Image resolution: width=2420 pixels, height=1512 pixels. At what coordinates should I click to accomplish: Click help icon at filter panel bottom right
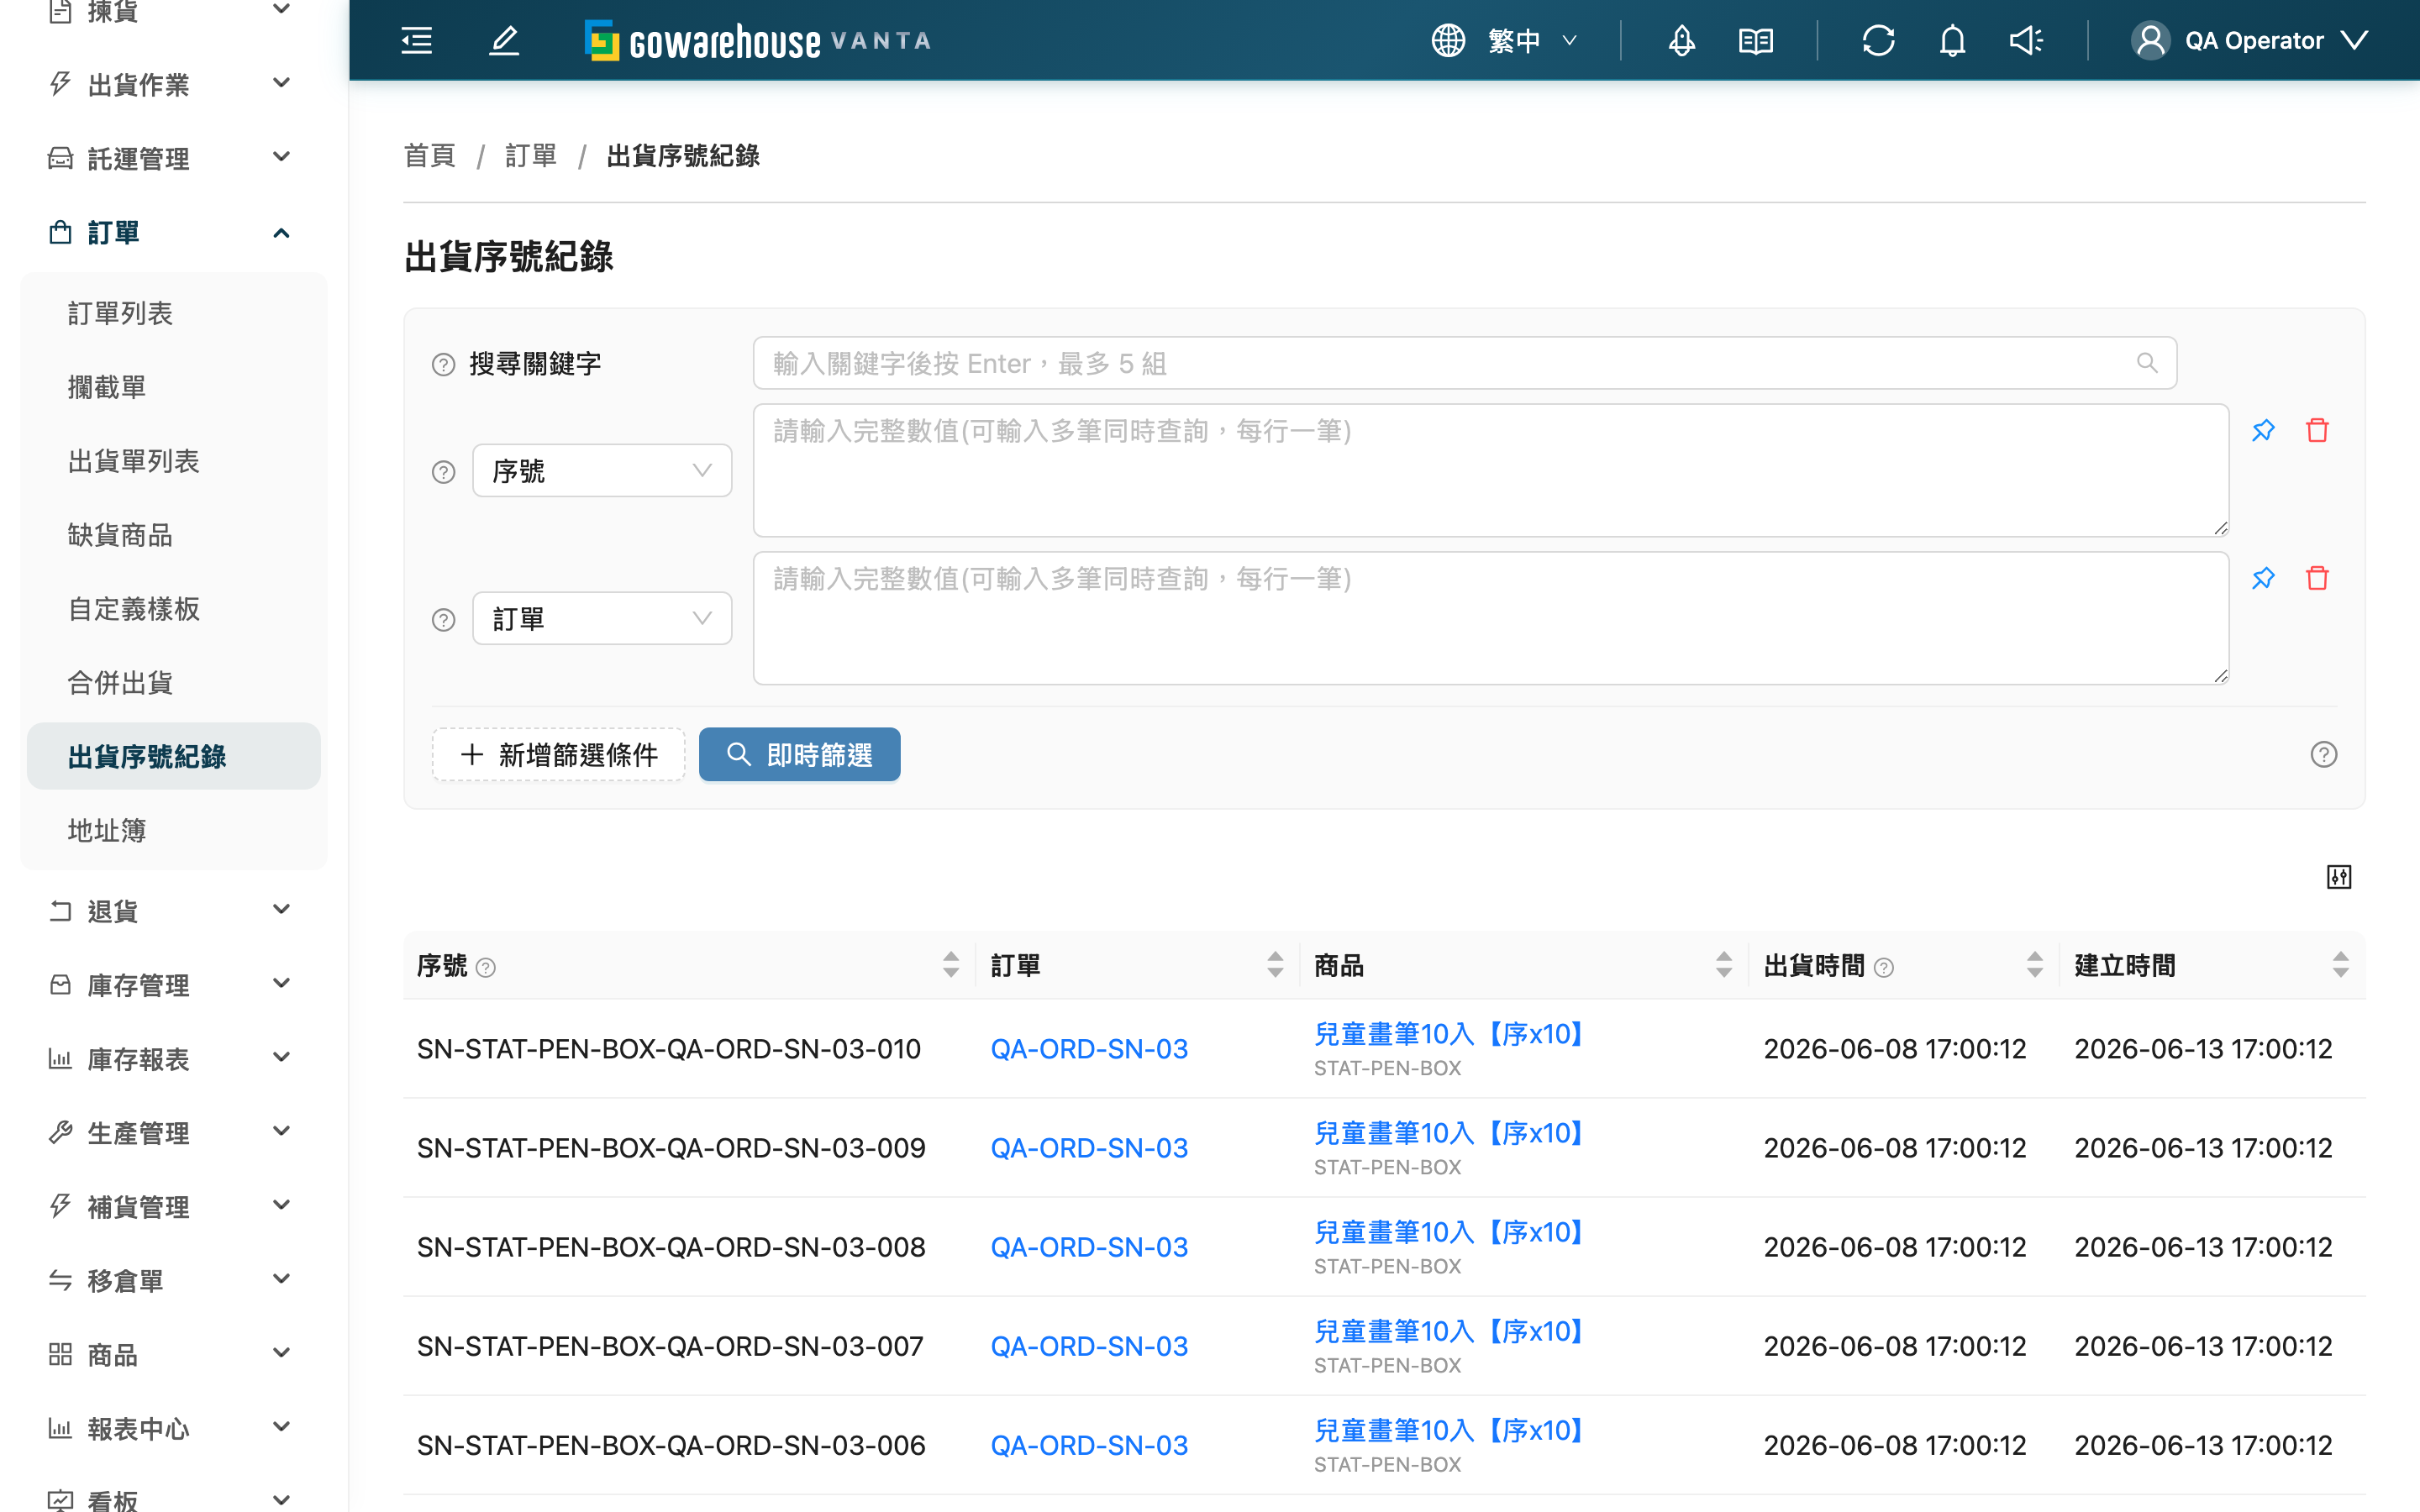click(2324, 754)
